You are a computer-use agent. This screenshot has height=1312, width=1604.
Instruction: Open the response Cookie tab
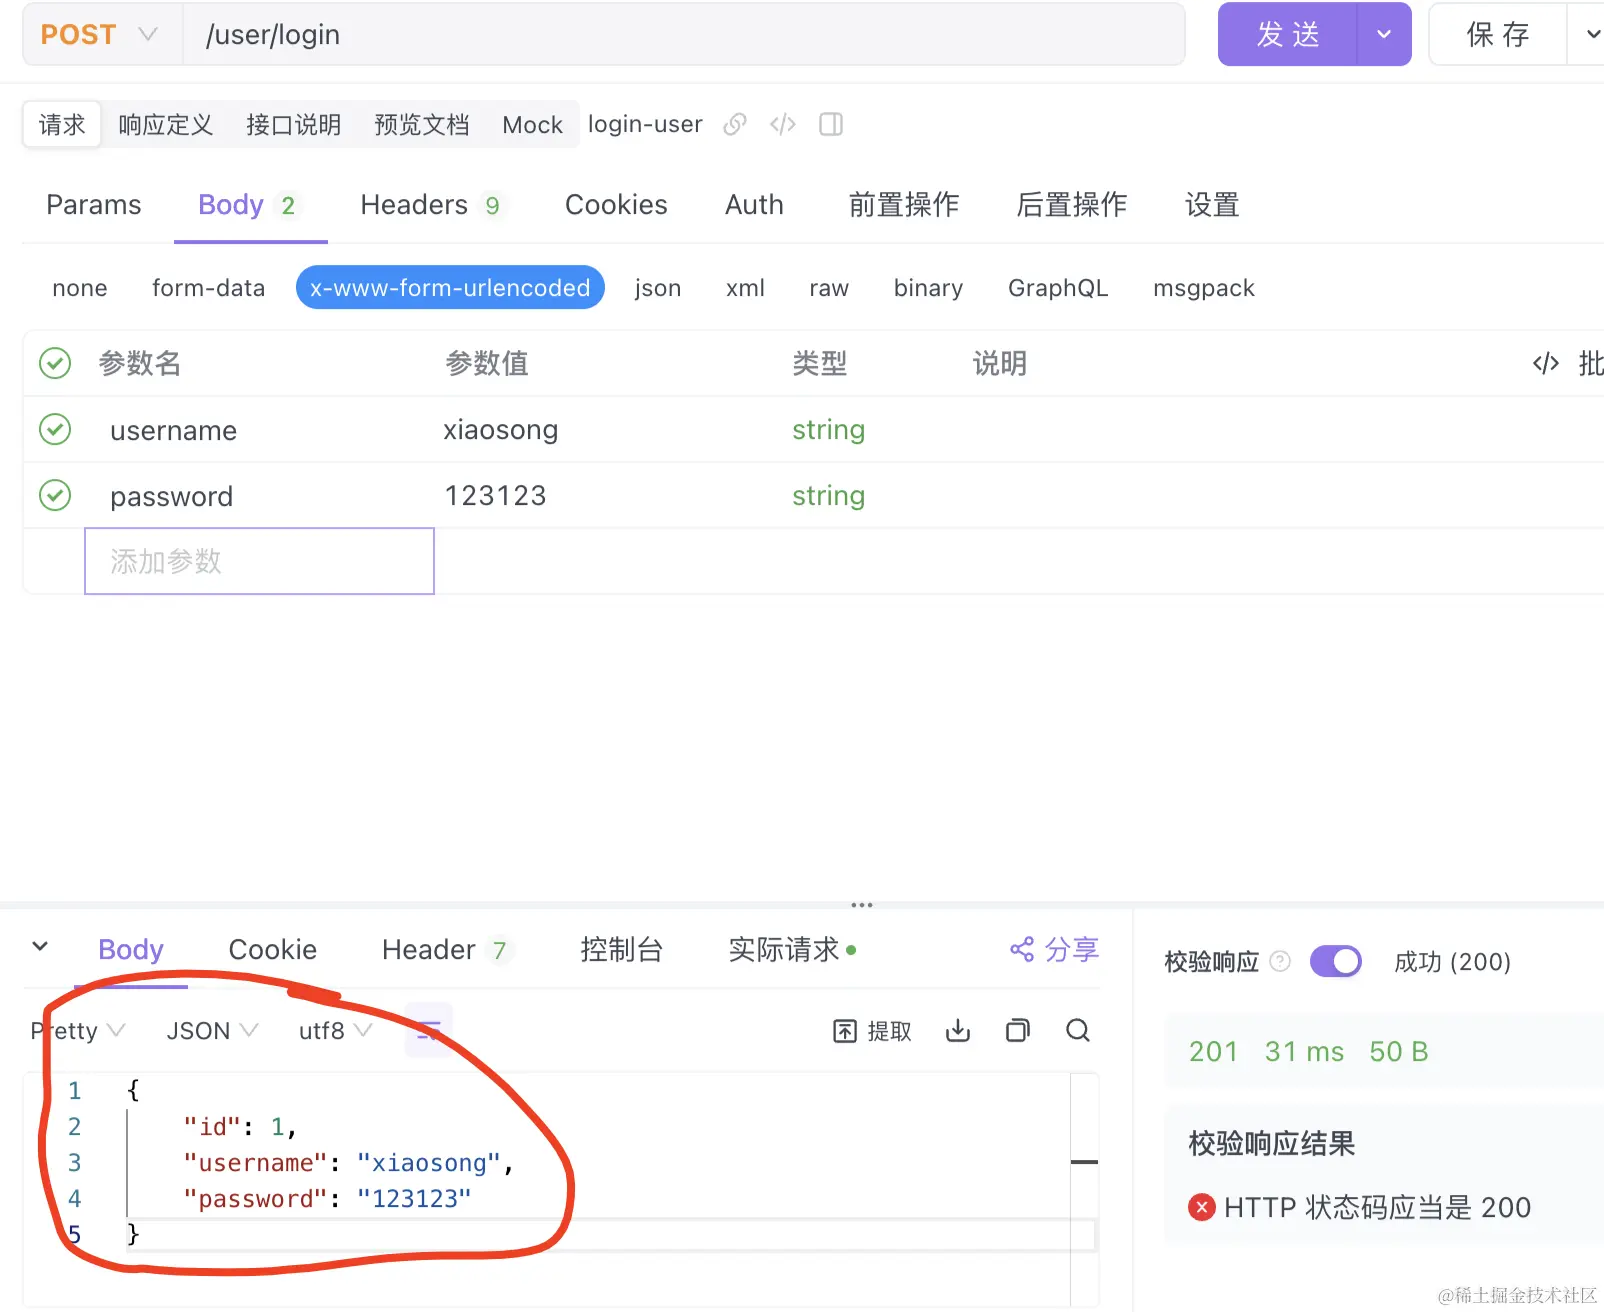pos(273,949)
